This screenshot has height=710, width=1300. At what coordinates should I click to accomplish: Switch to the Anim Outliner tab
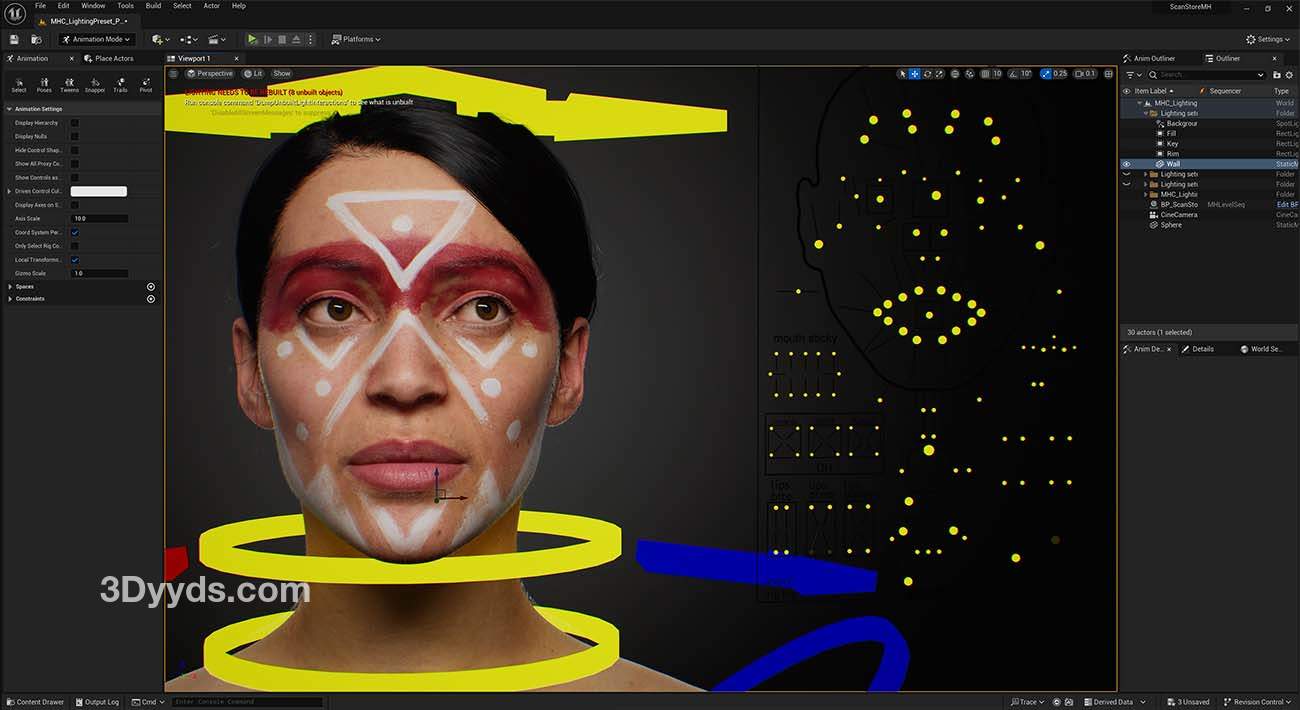point(1153,59)
